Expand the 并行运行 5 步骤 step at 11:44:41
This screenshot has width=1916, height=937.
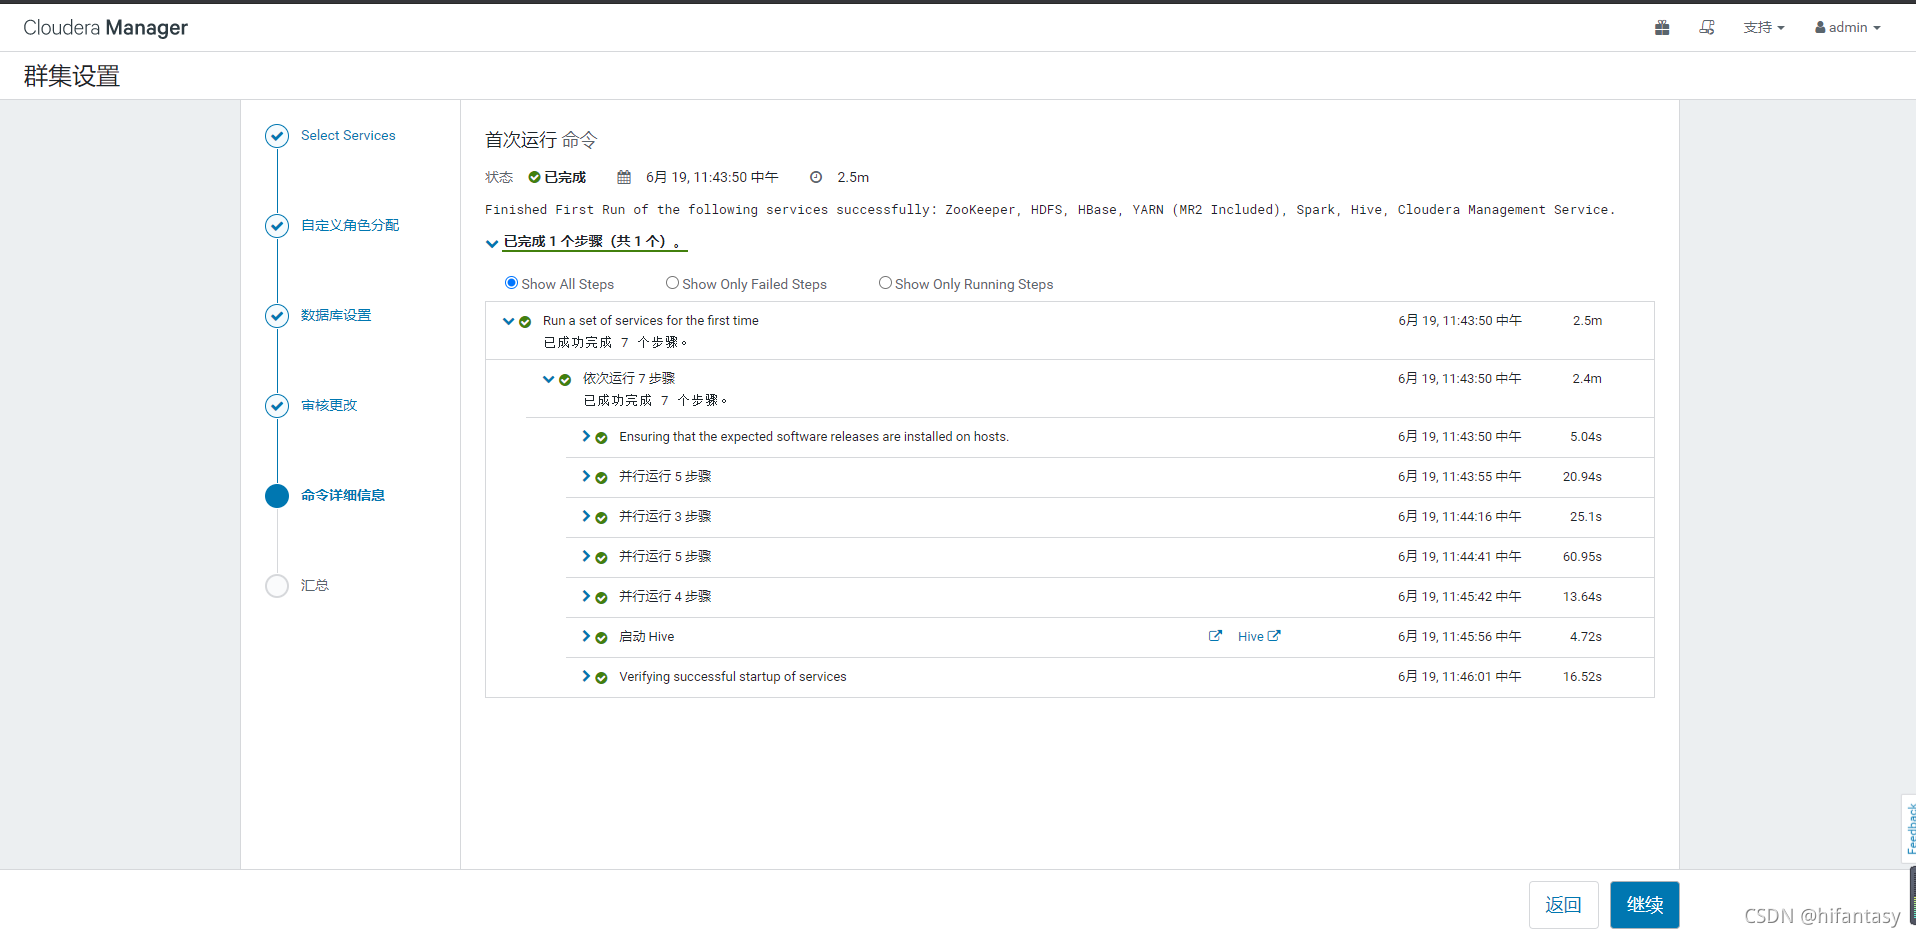click(x=586, y=556)
